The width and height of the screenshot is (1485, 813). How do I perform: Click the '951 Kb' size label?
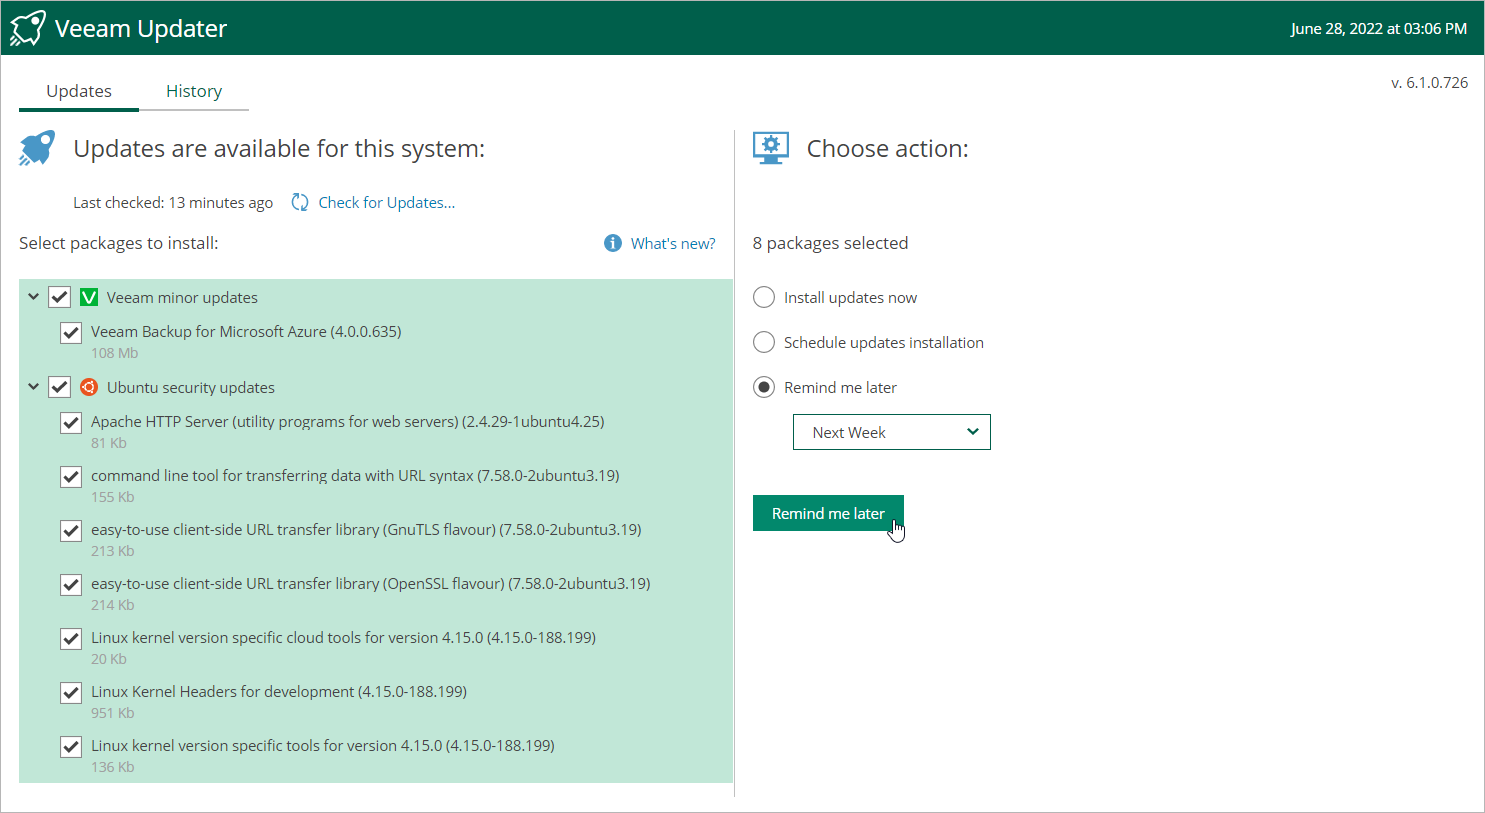pos(113,713)
